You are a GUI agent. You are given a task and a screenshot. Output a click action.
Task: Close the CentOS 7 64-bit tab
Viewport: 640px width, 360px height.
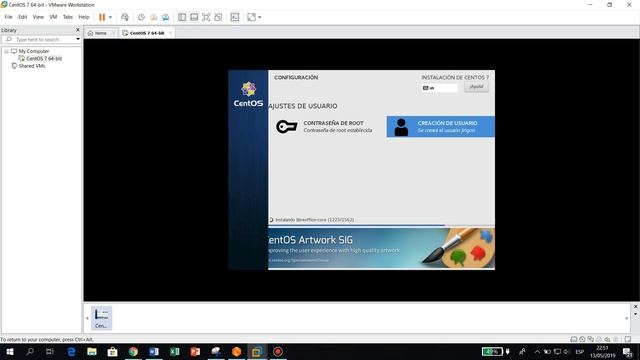[170, 33]
